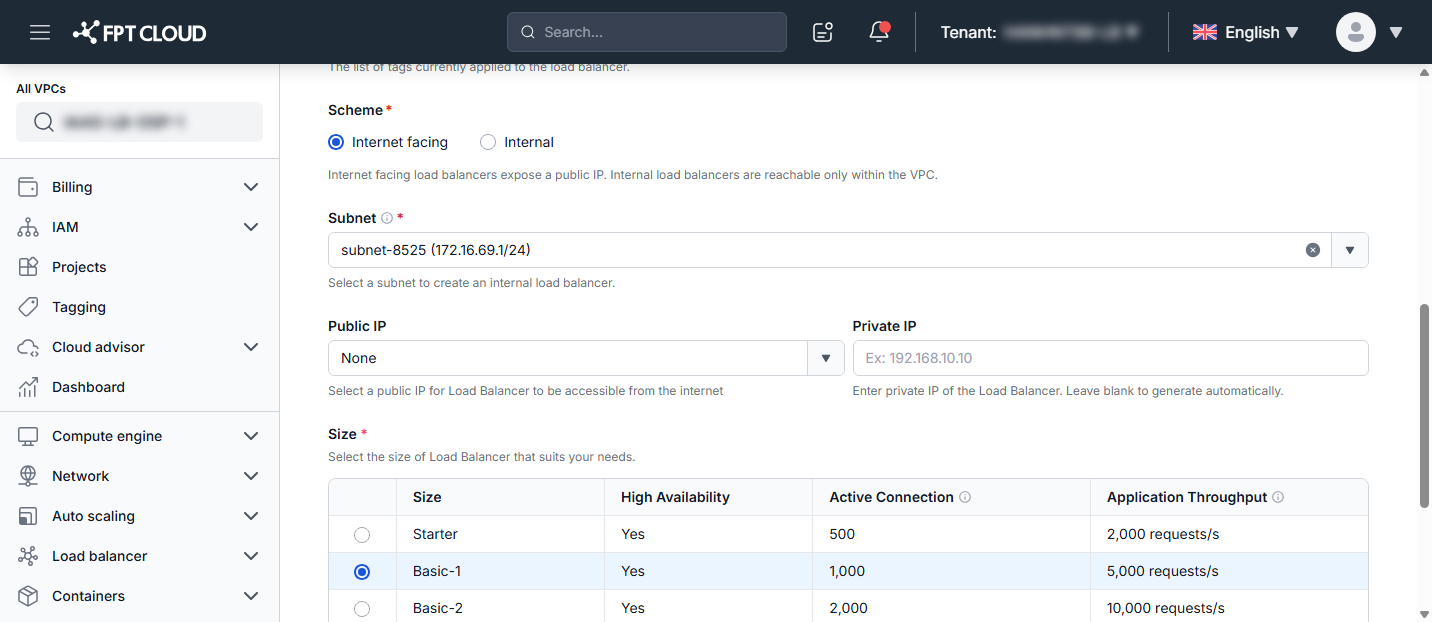Open the notifications bell
Image resolution: width=1432 pixels, height=622 pixels.
tap(879, 32)
